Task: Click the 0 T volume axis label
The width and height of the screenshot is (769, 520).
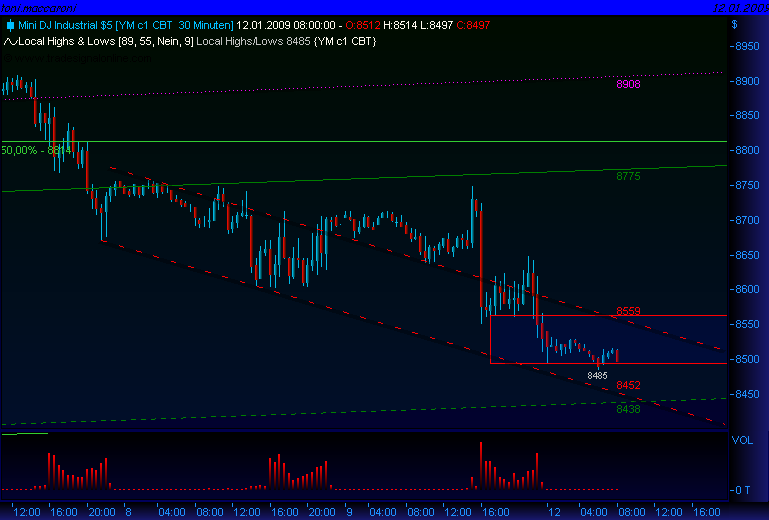Action: pos(741,490)
